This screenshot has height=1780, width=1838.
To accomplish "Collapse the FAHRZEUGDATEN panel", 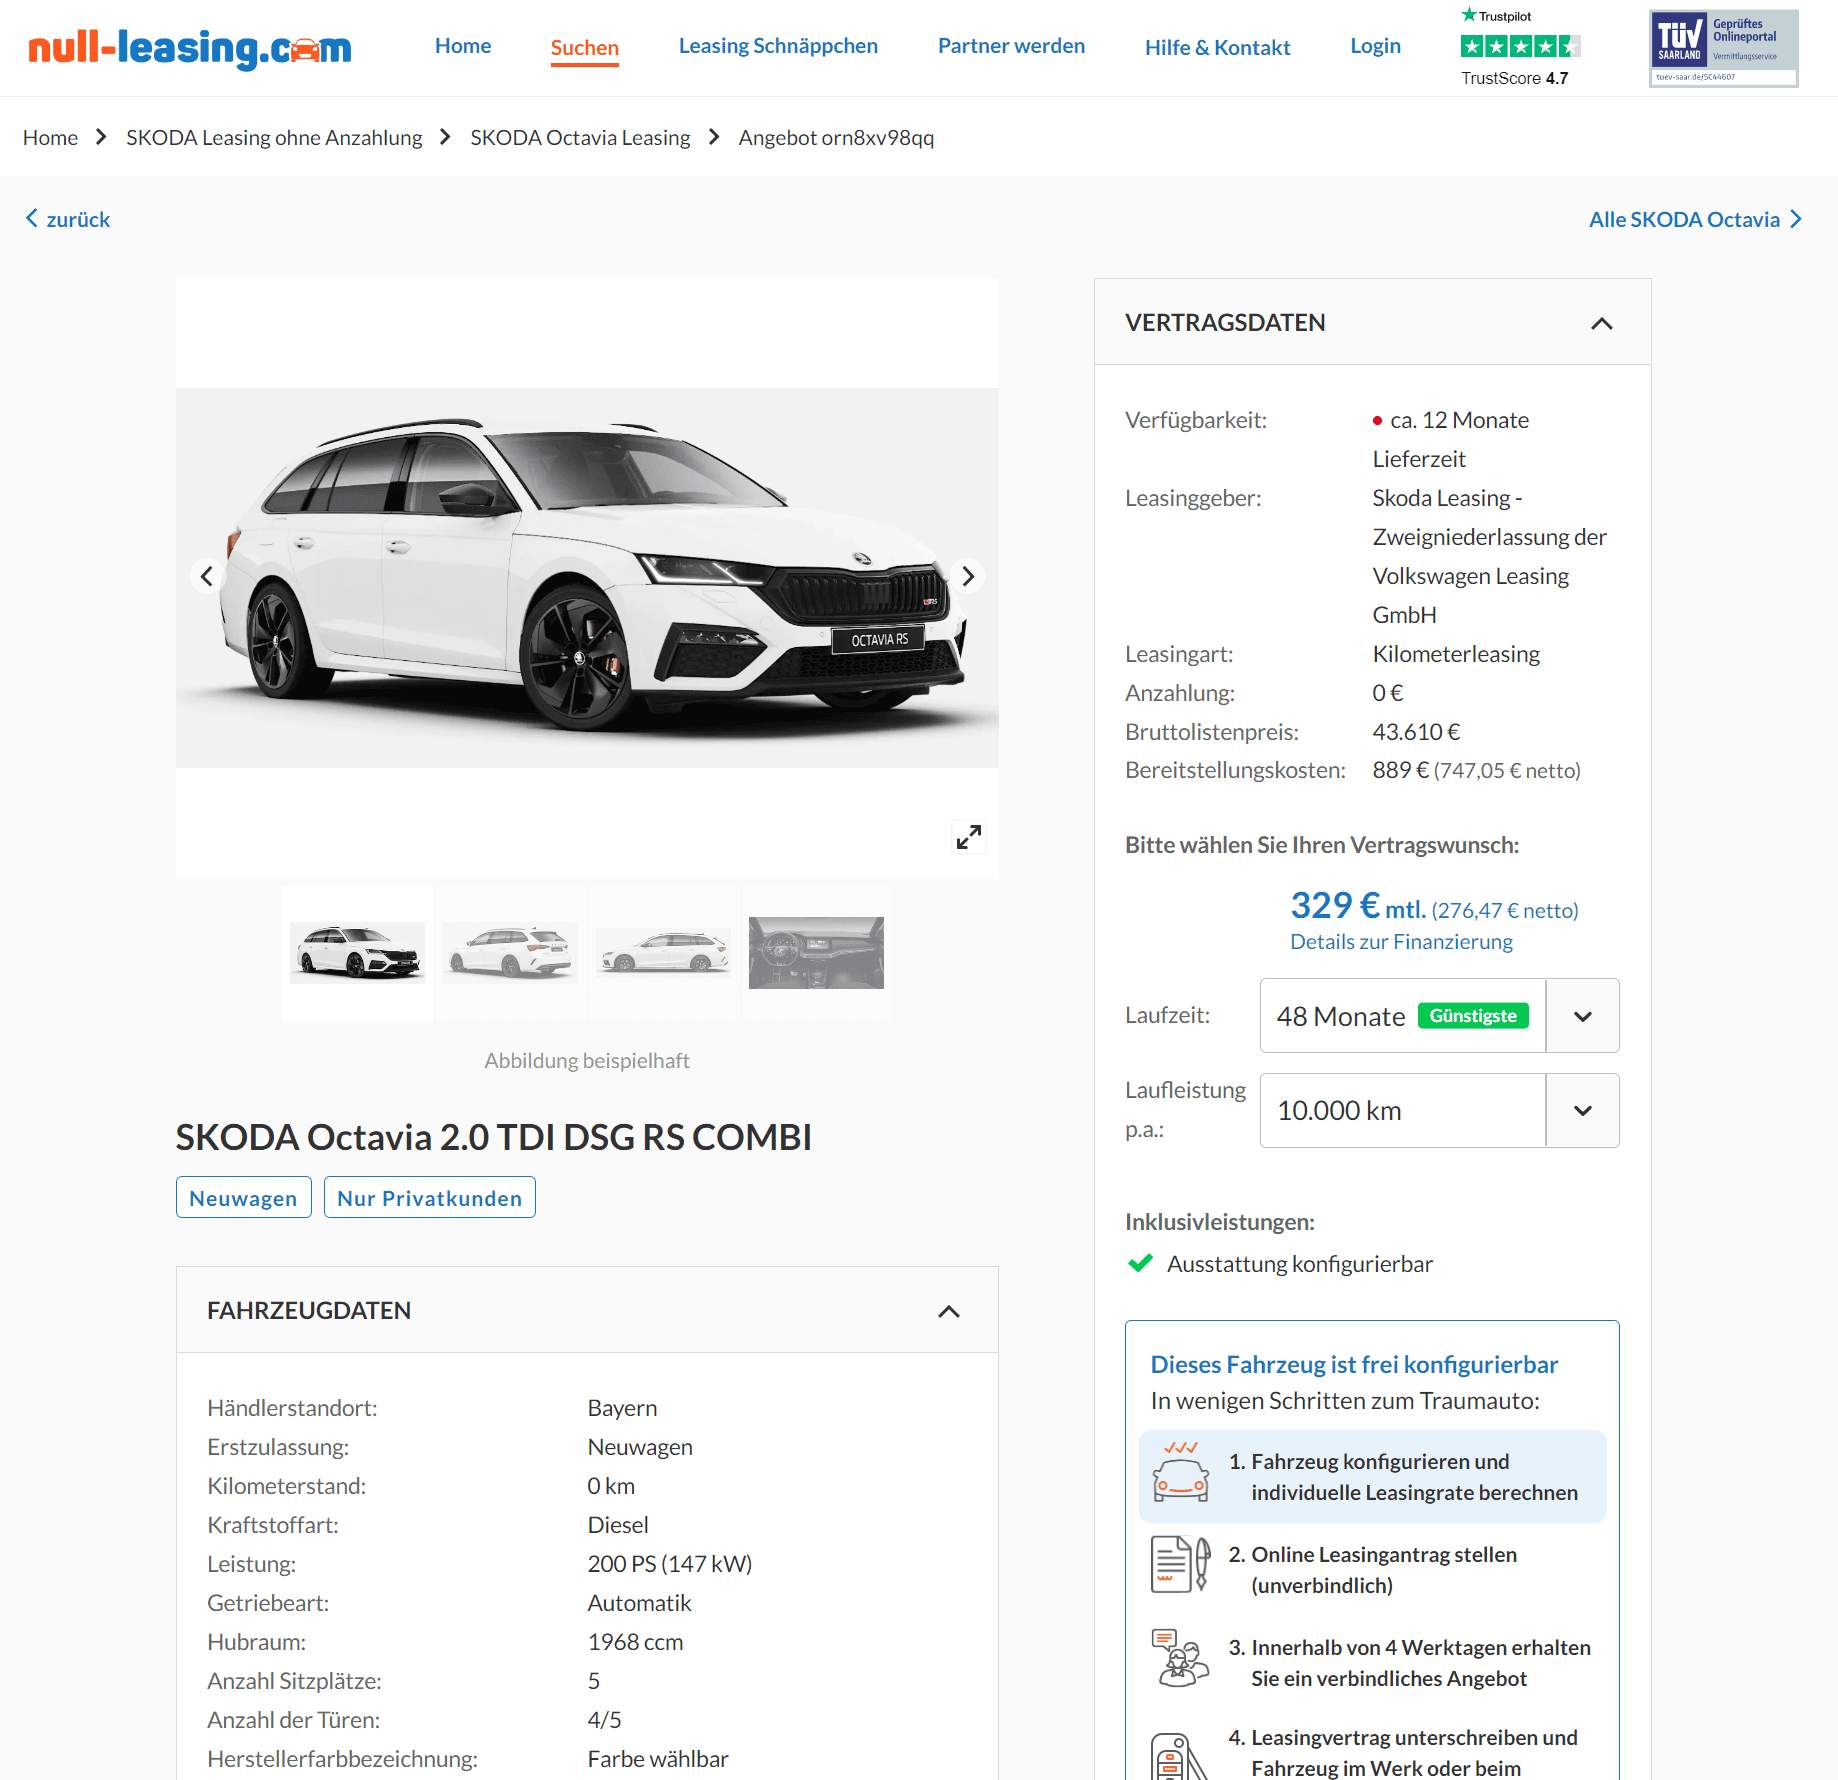I will point(949,1311).
